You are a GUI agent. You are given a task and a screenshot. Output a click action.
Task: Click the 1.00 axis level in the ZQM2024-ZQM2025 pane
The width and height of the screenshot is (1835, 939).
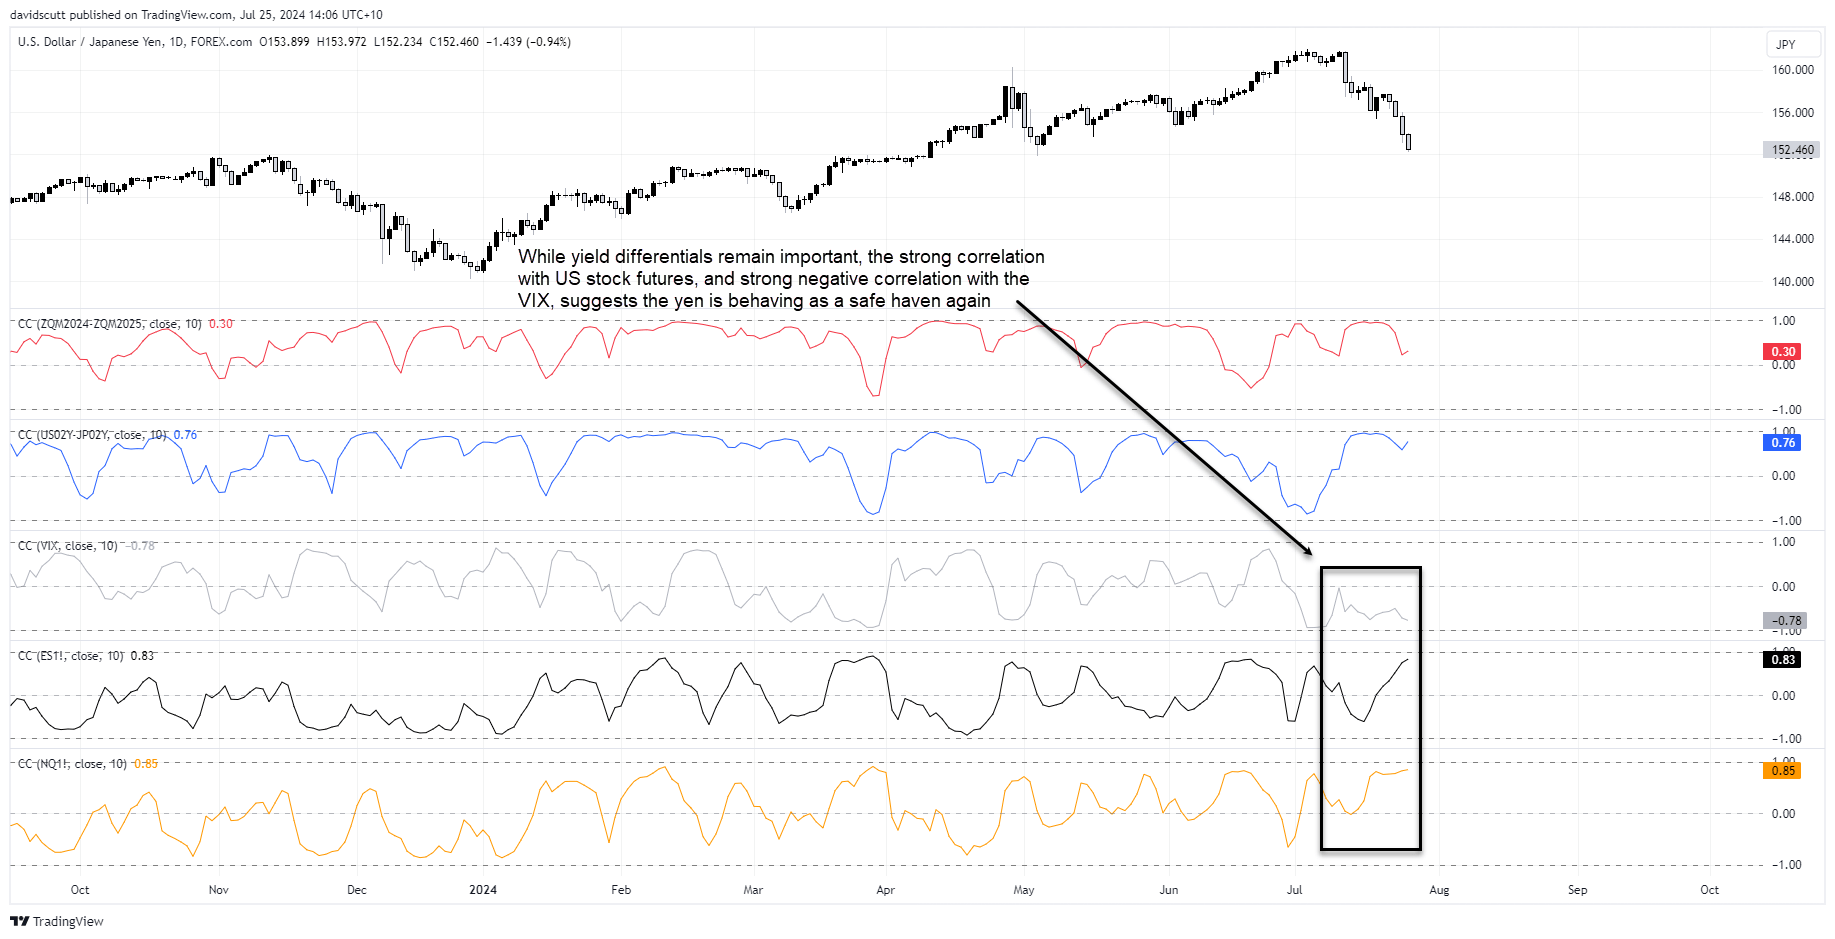[1783, 321]
